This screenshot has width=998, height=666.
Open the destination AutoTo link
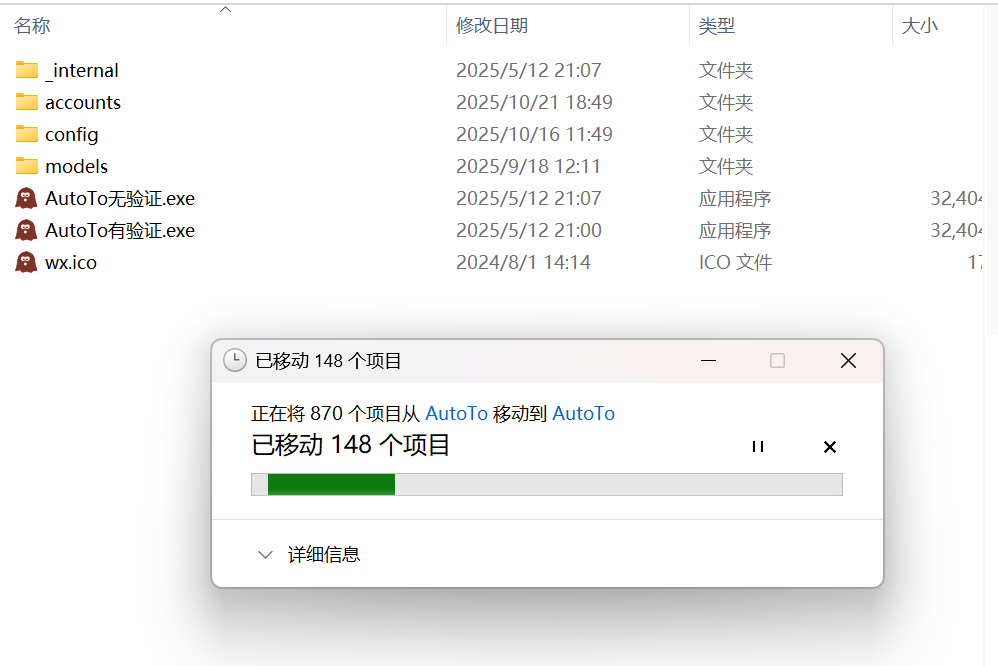[x=583, y=413]
